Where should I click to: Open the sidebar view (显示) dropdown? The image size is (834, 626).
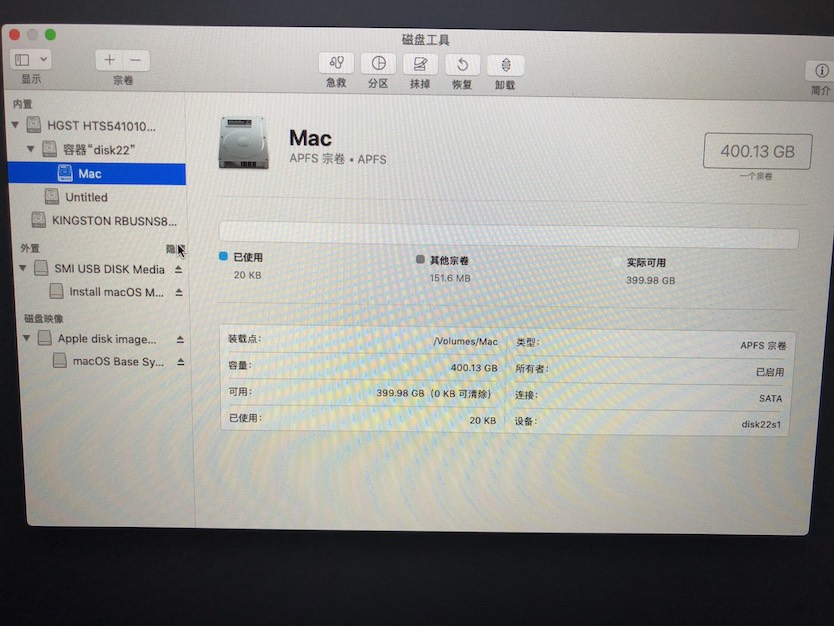[31, 60]
